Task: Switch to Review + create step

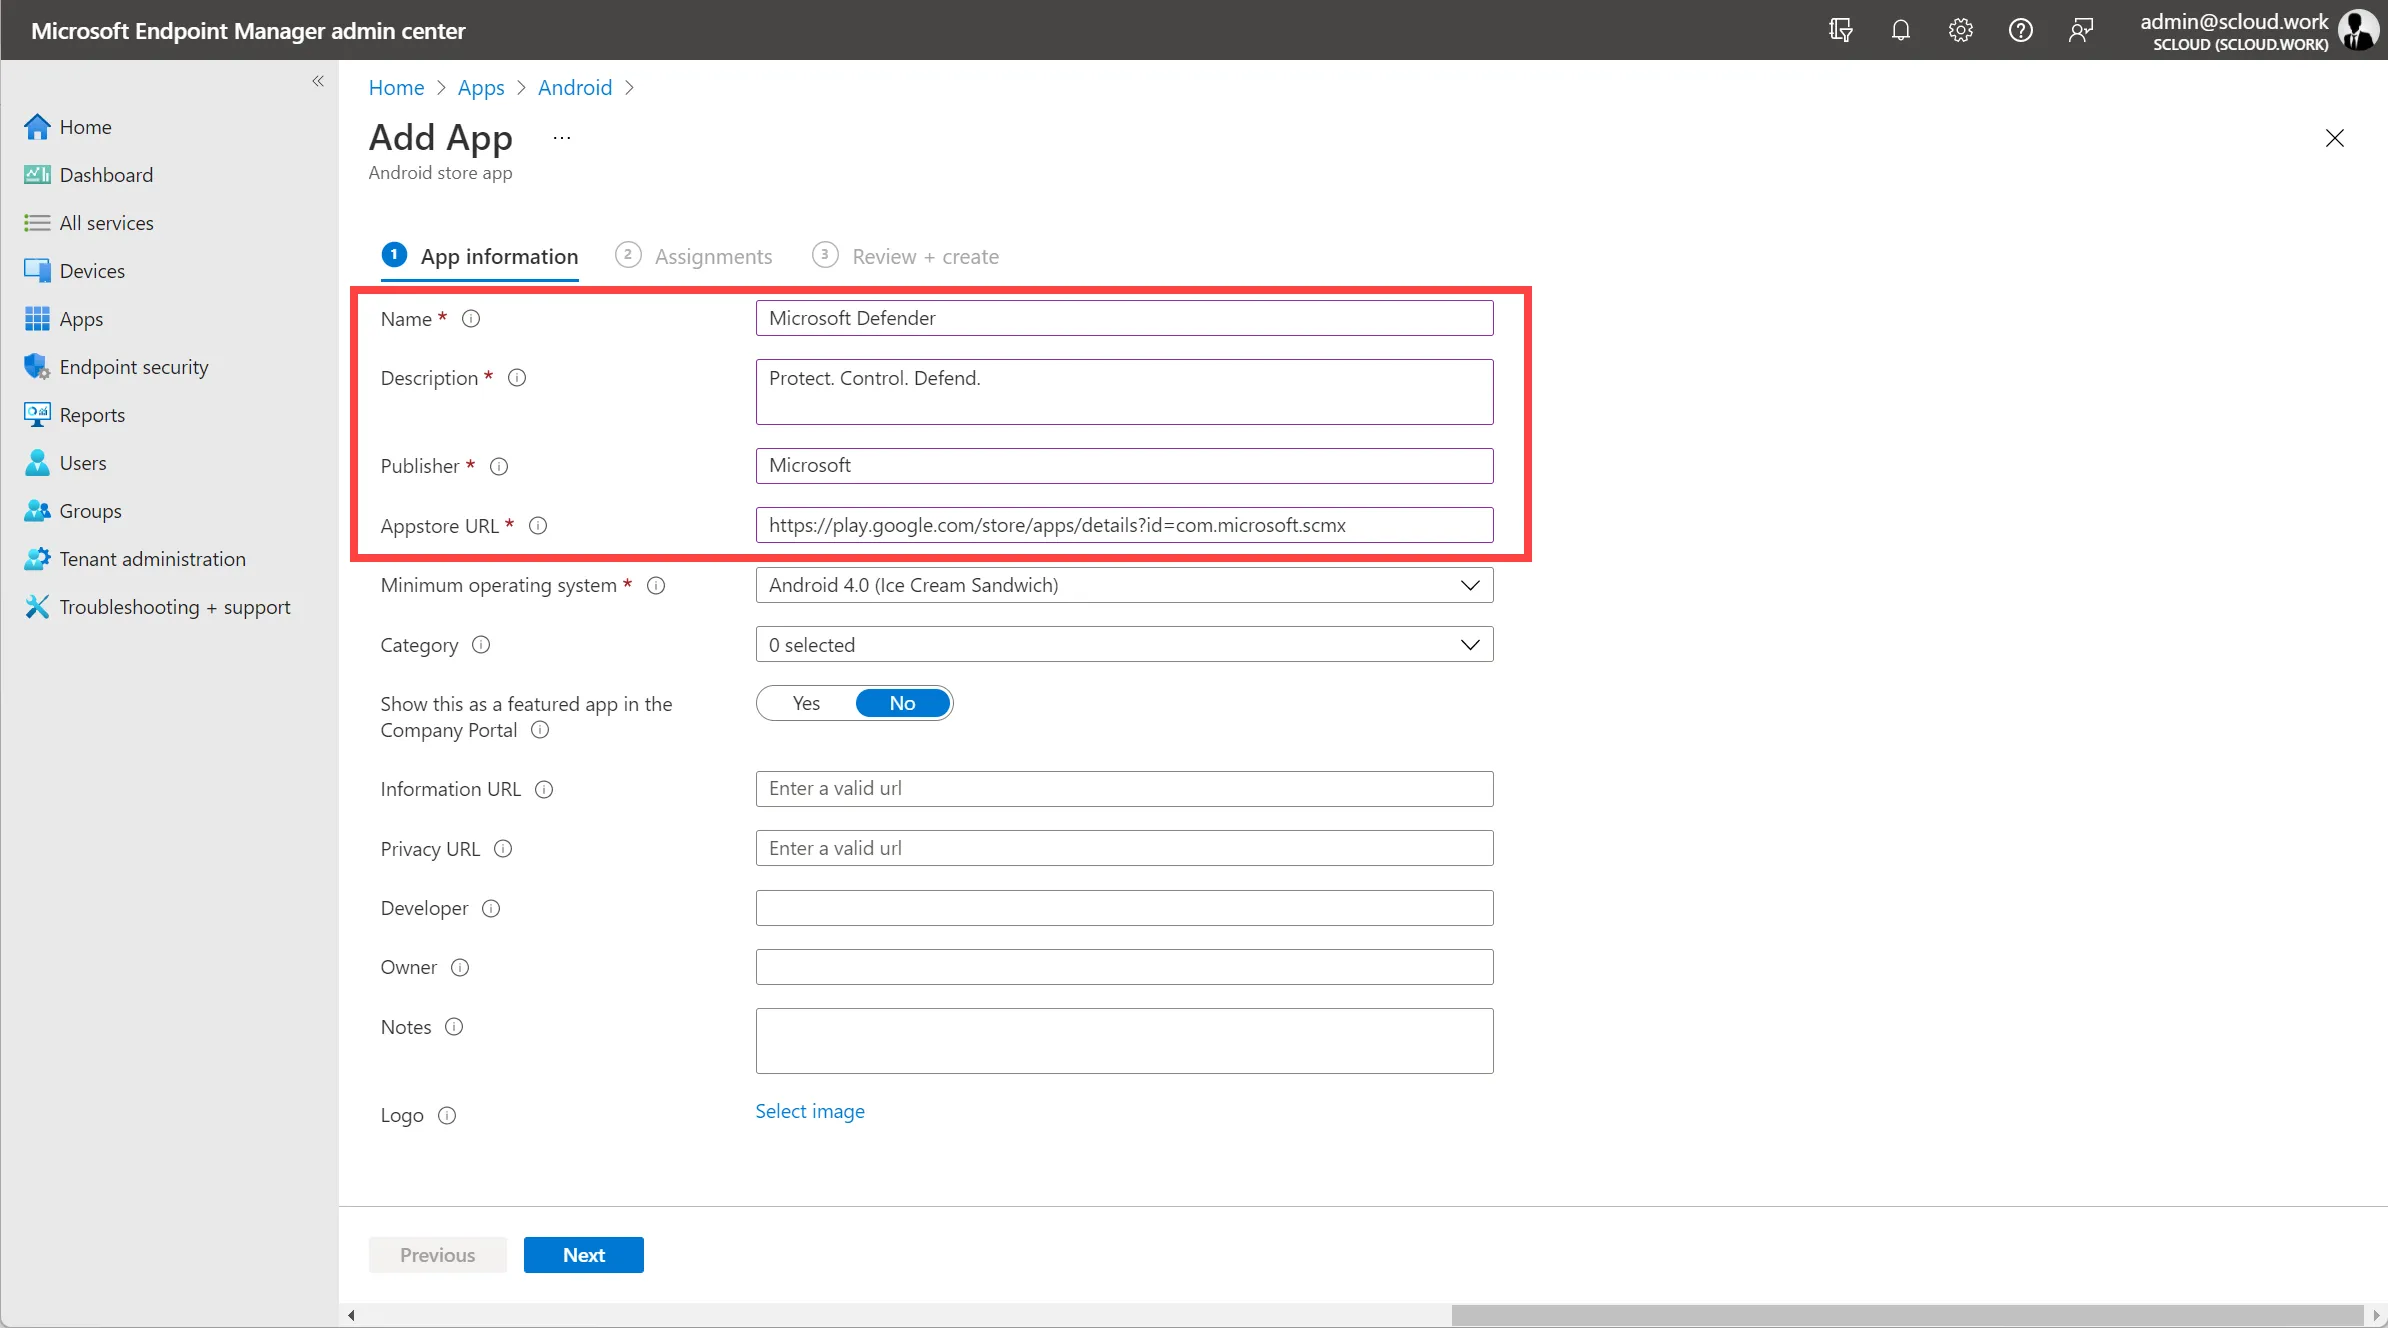Action: click(x=906, y=257)
